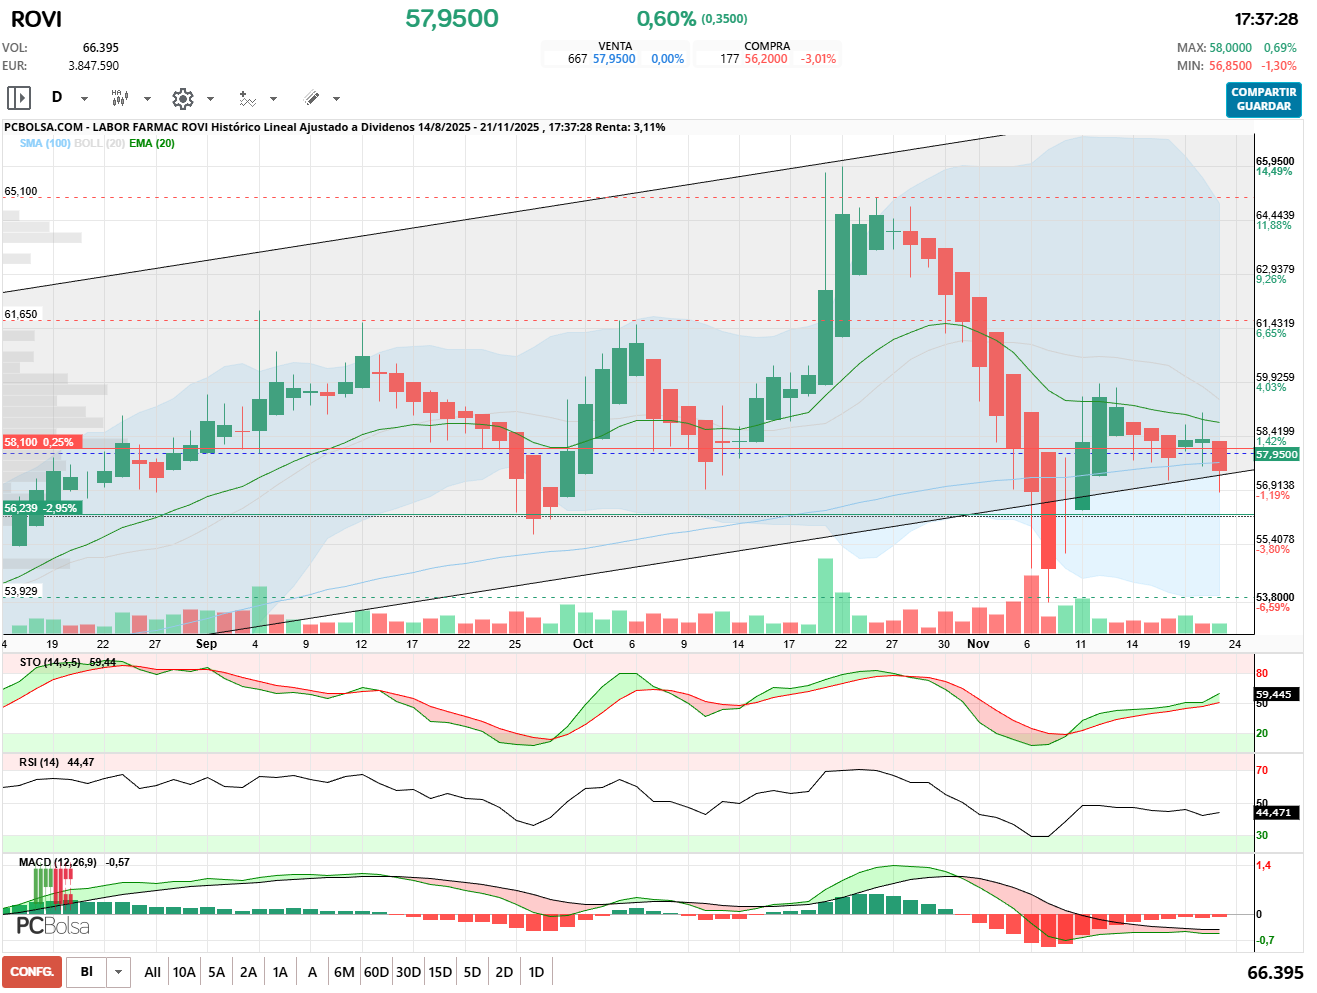Click the add indicator icon
The height and width of the screenshot is (993, 1317).
[x=247, y=98]
